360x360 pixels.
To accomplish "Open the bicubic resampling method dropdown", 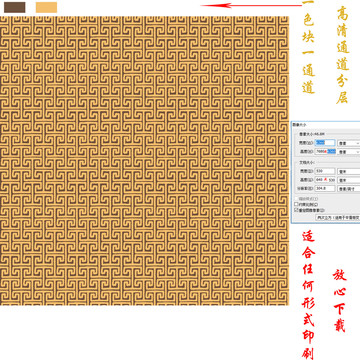I will [x=338, y=217].
